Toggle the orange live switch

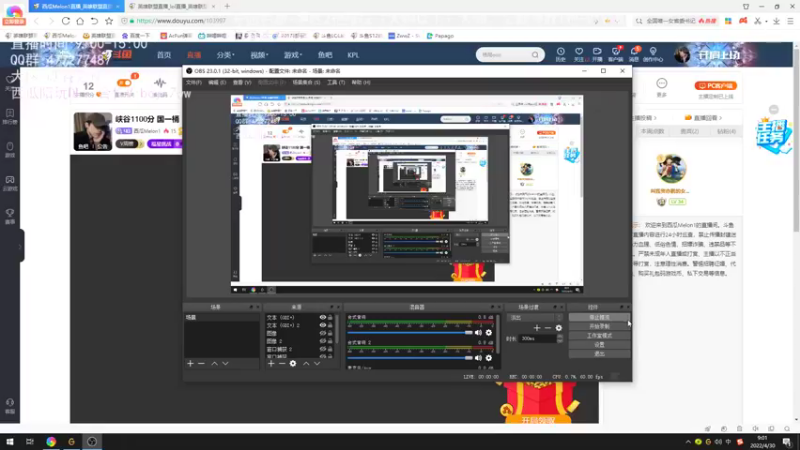click(124, 83)
